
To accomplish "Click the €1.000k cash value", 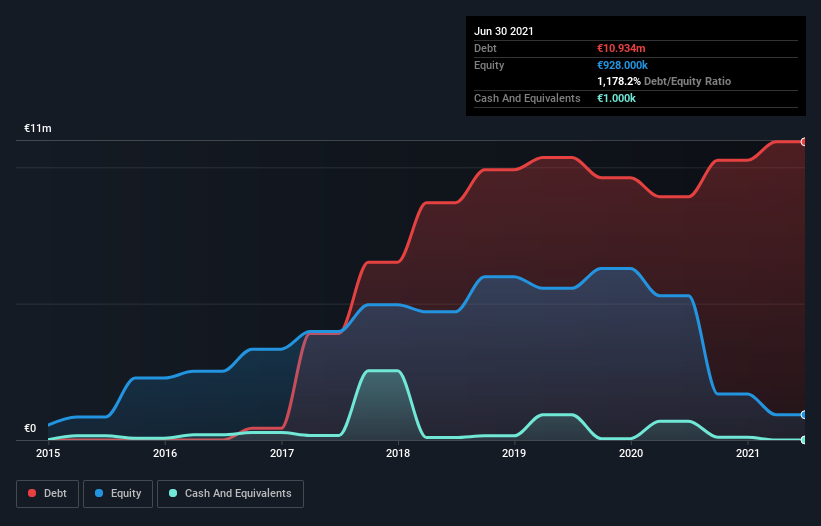I will tap(616, 98).
